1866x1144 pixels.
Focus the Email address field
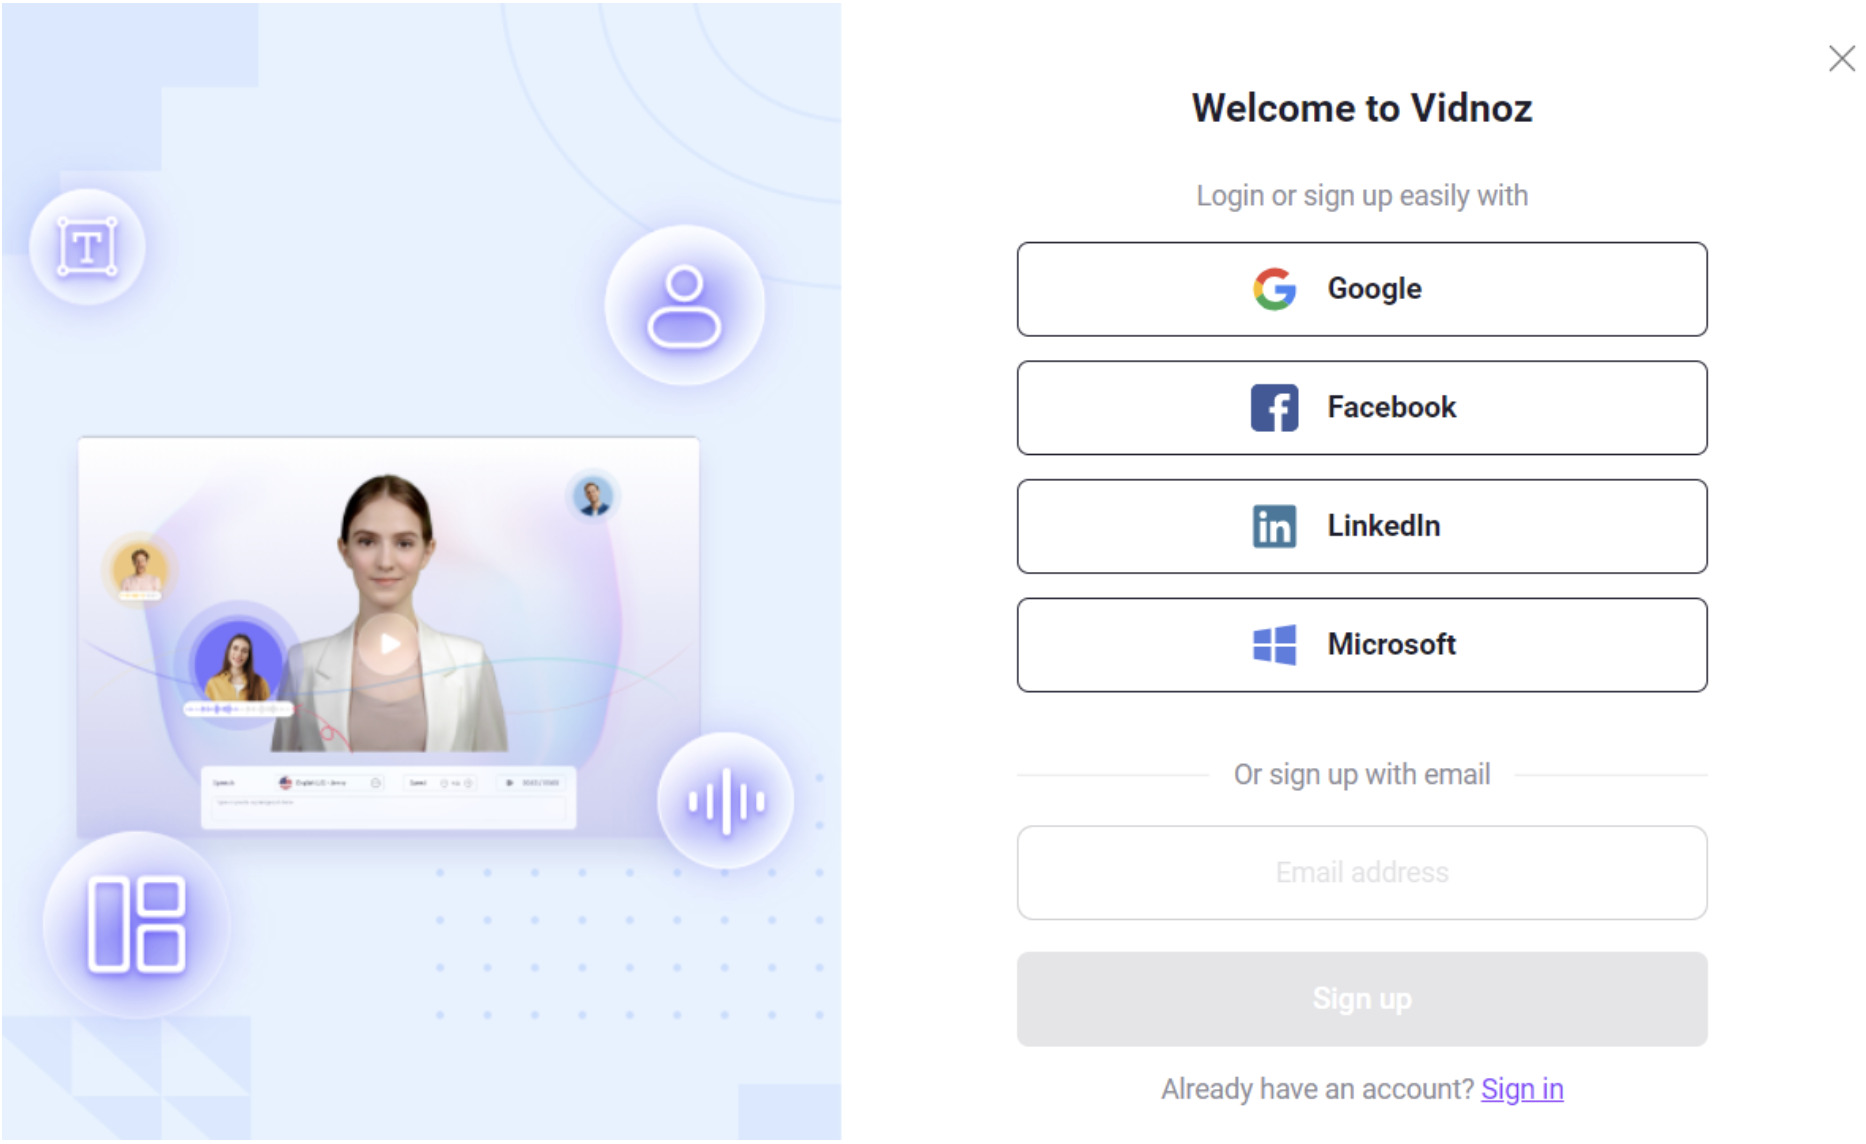[1361, 872]
